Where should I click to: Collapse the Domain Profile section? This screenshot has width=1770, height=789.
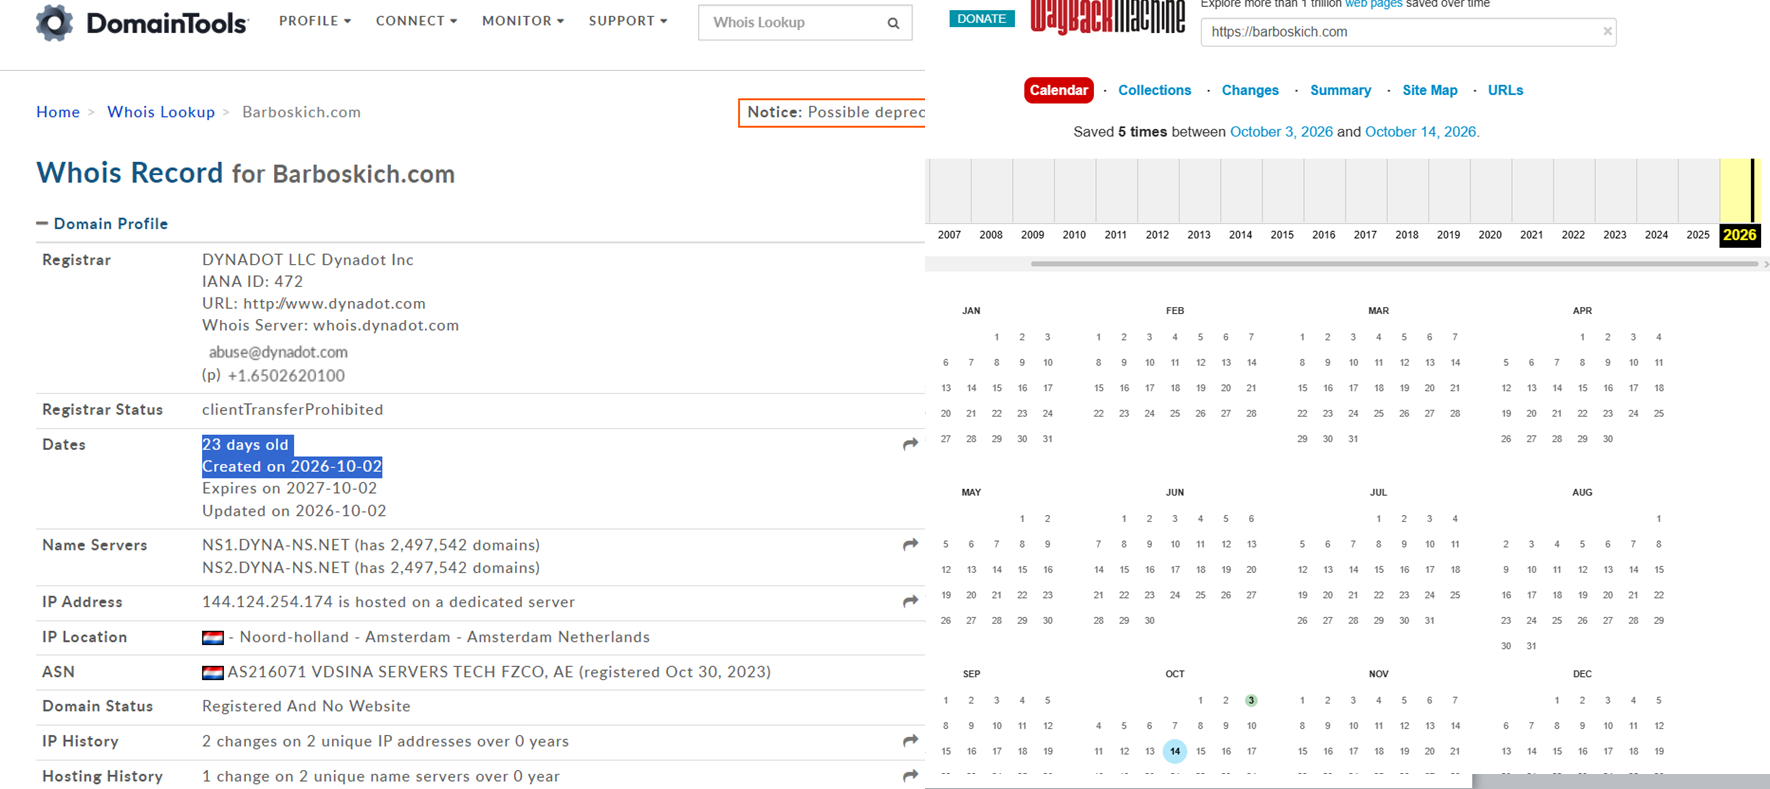pos(102,224)
